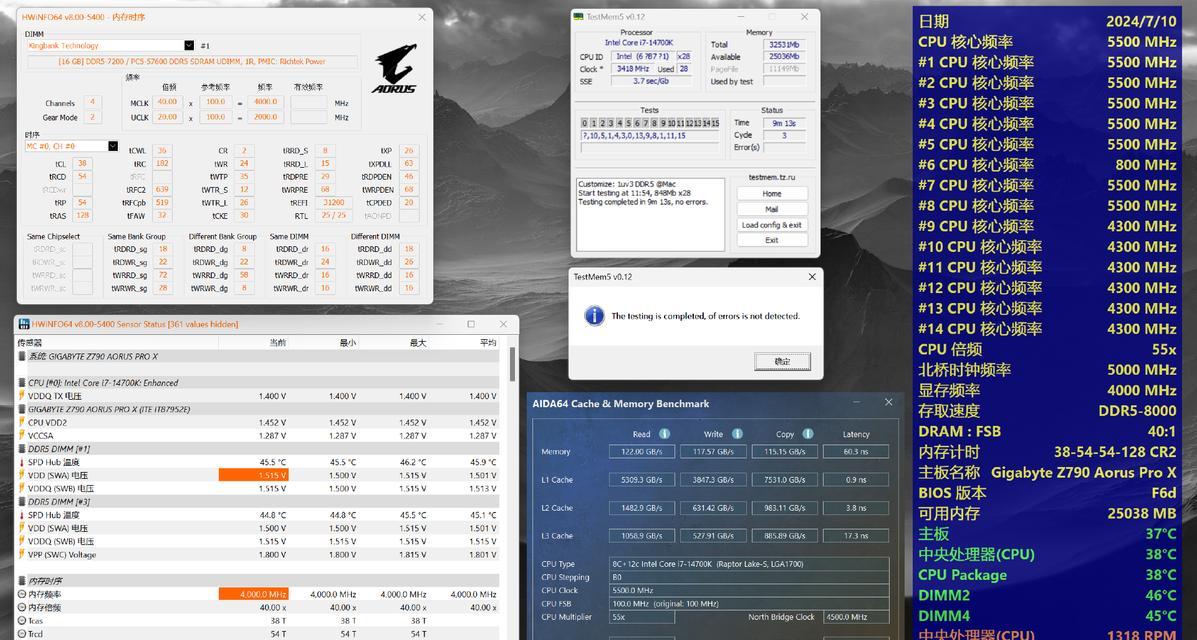The image size is (1197, 640).
Task: Open the info icon next to Write in AIDA64
Action: tap(737, 434)
